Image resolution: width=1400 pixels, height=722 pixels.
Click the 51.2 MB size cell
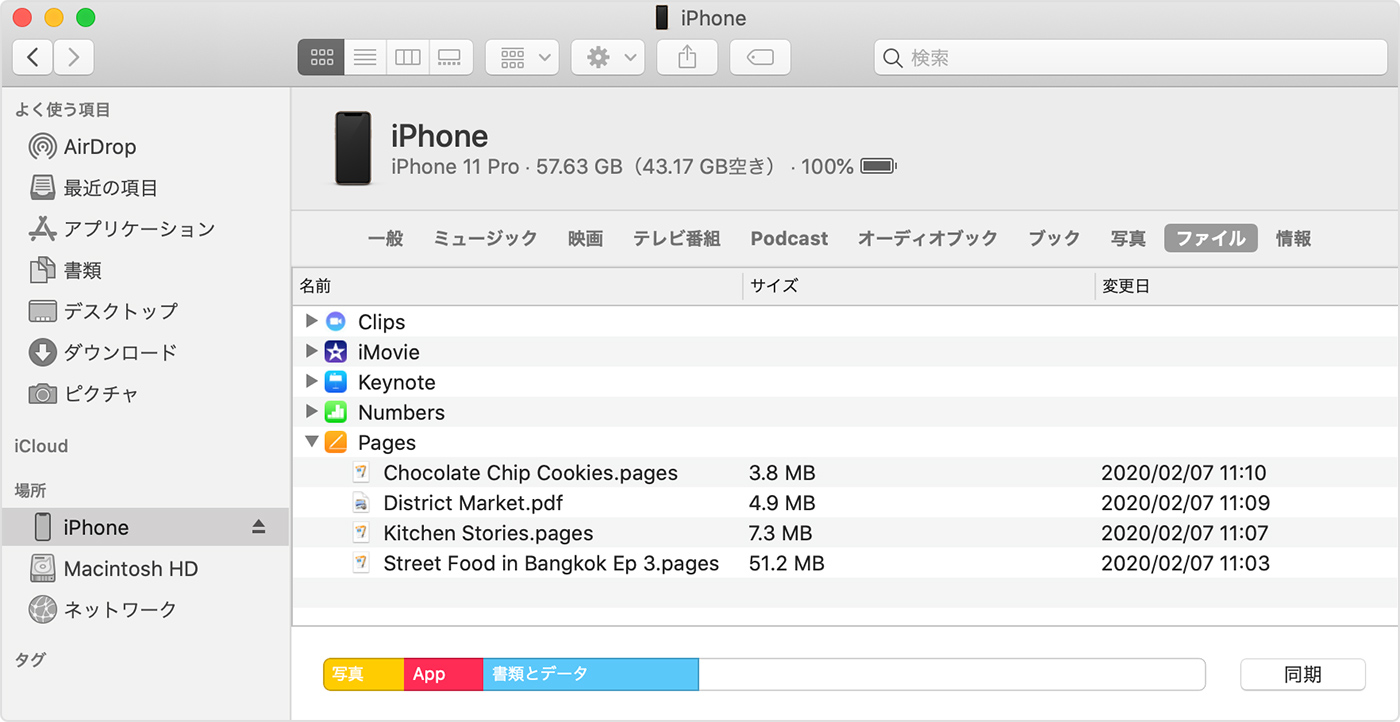coord(786,563)
